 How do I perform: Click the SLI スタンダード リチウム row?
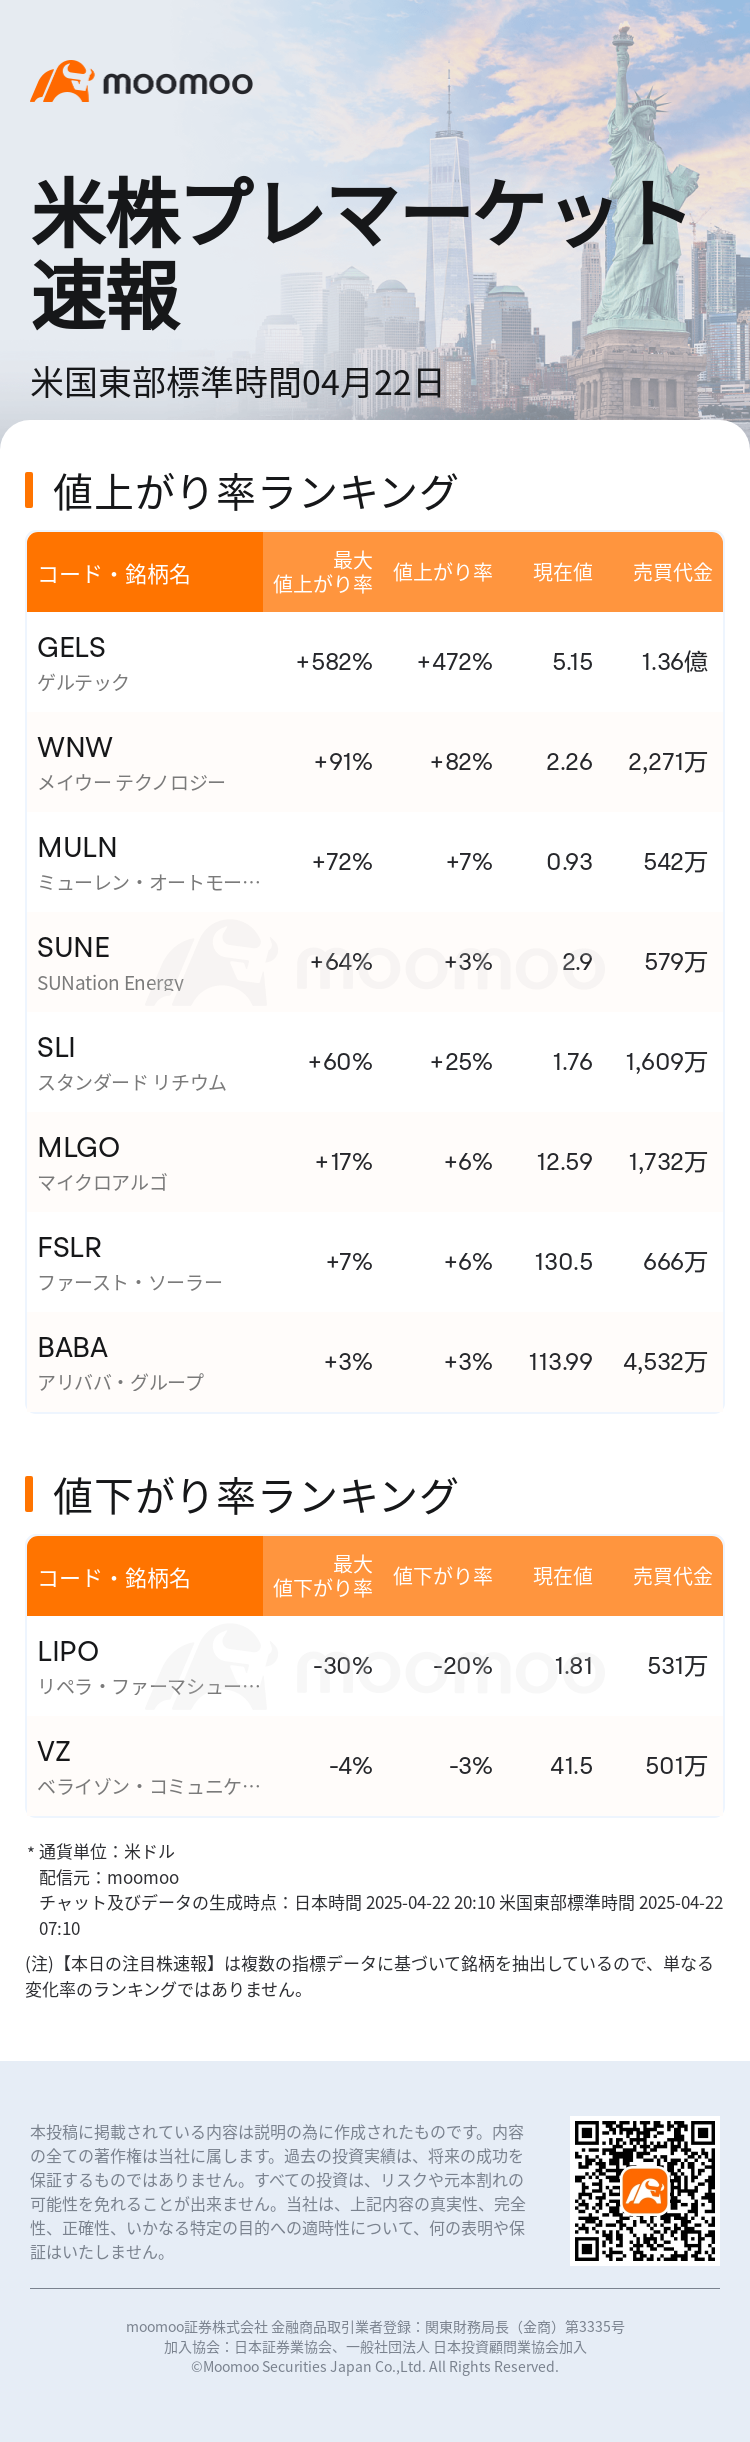(x=374, y=1062)
